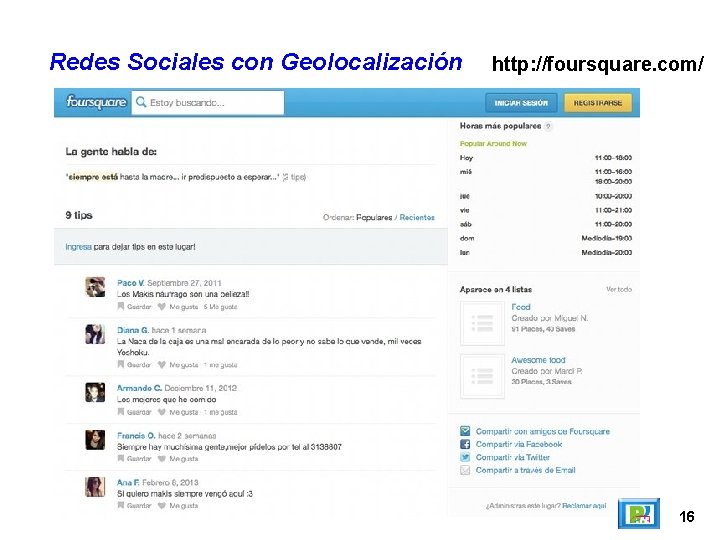This screenshot has height=540, width=720.
Task: Open Francis O.'s profile picture
Action: pyautogui.click(x=95, y=440)
